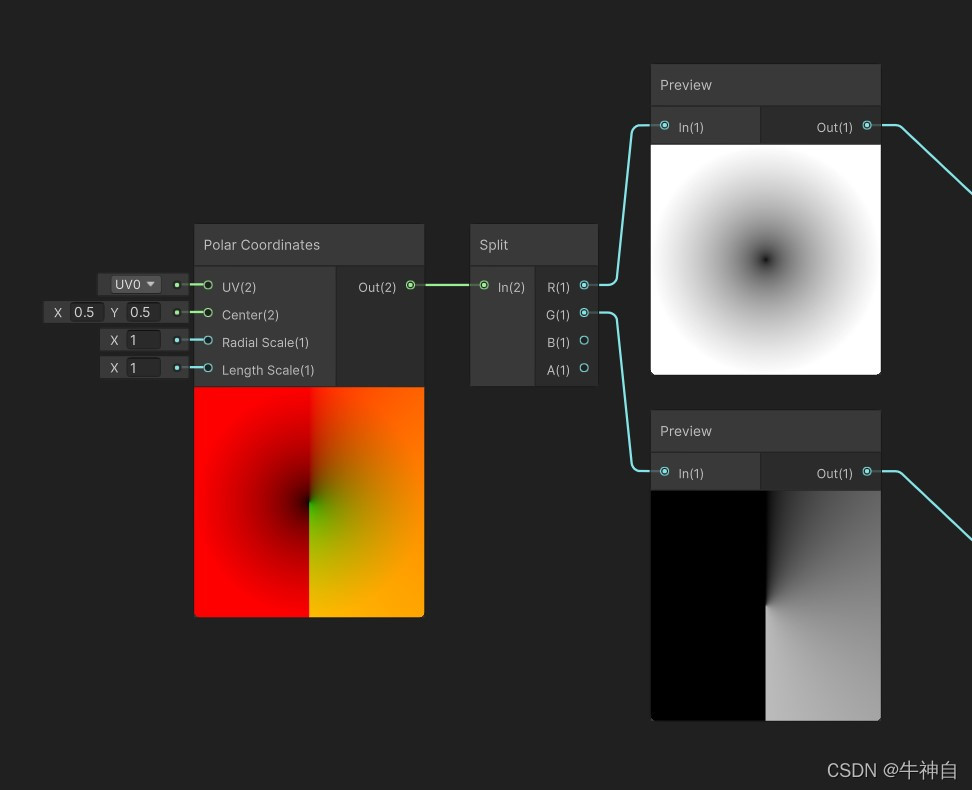Image resolution: width=972 pixels, height=790 pixels.
Task: Click the UV0 slot connector dot
Action: point(177,285)
